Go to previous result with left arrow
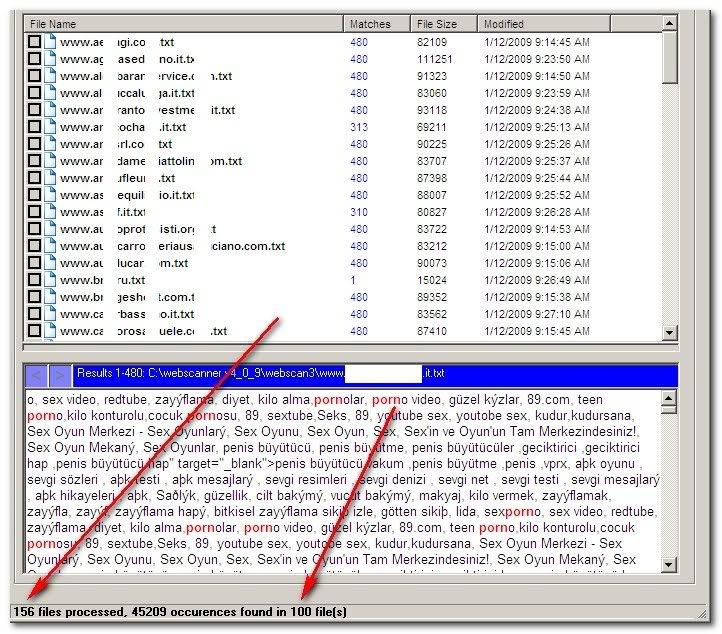Screen dimensions: 722x634 37,375
